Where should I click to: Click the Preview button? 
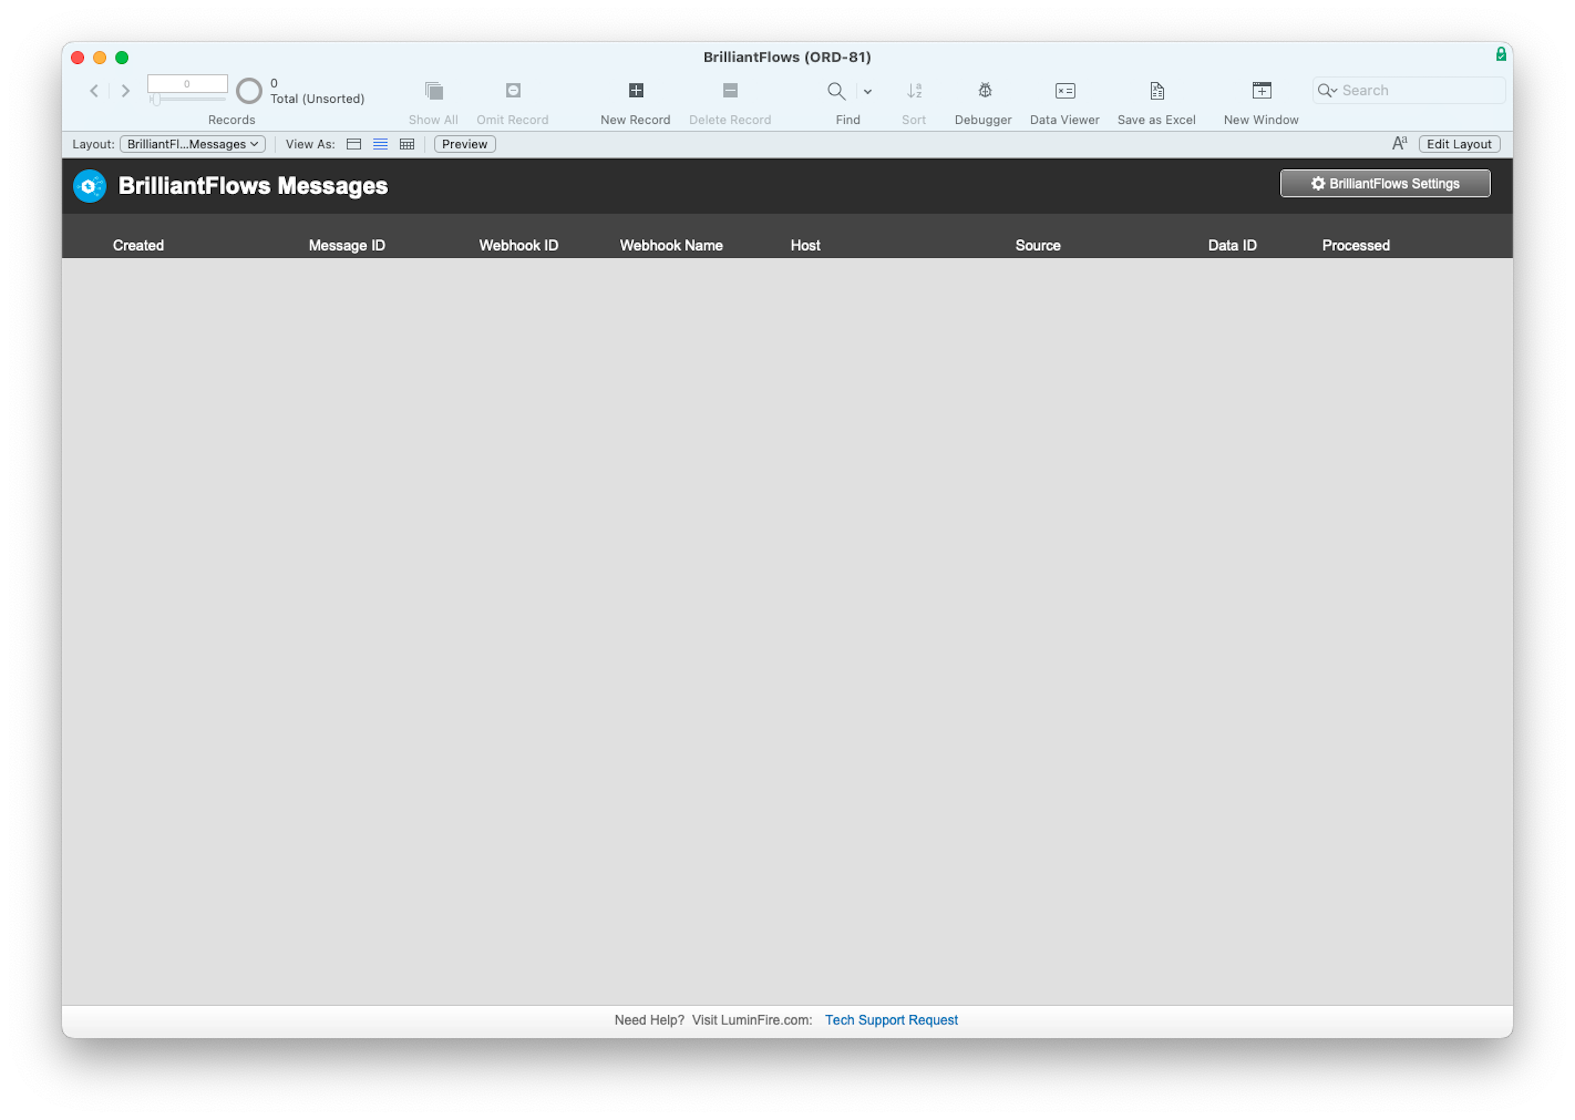tap(465, 144)
